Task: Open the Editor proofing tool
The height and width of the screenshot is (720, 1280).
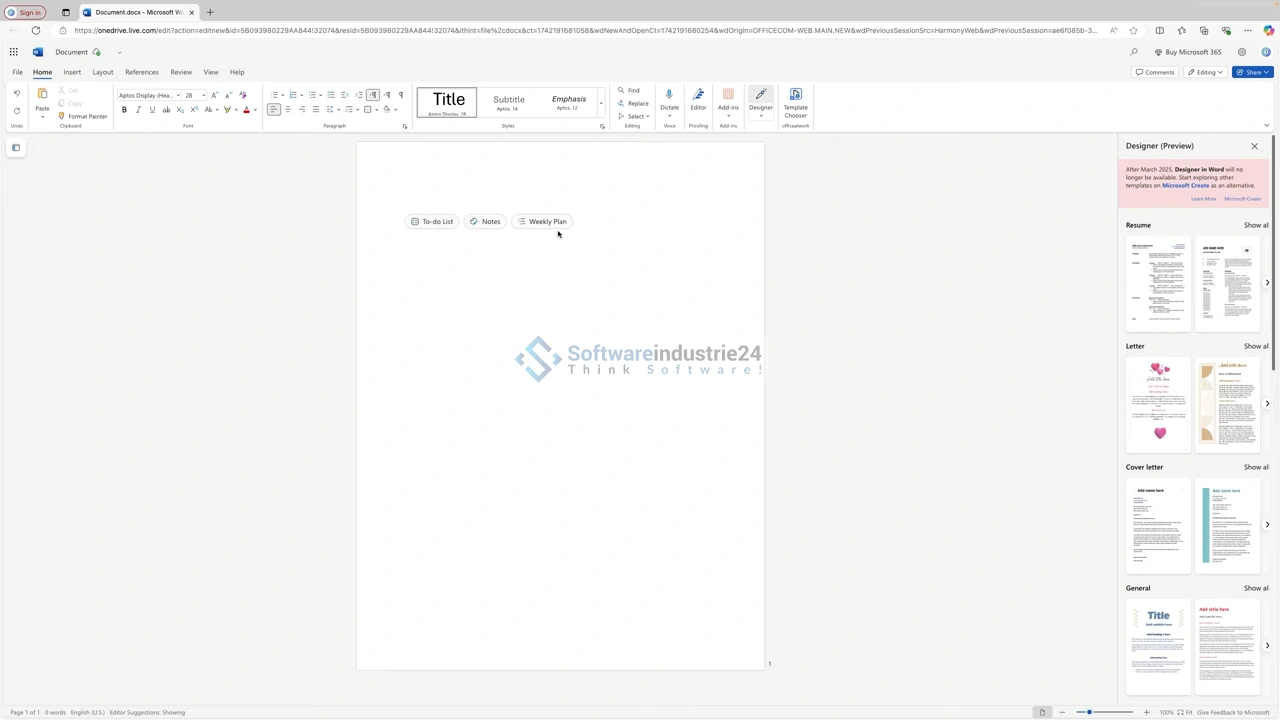Action: [x=698, y=95]
